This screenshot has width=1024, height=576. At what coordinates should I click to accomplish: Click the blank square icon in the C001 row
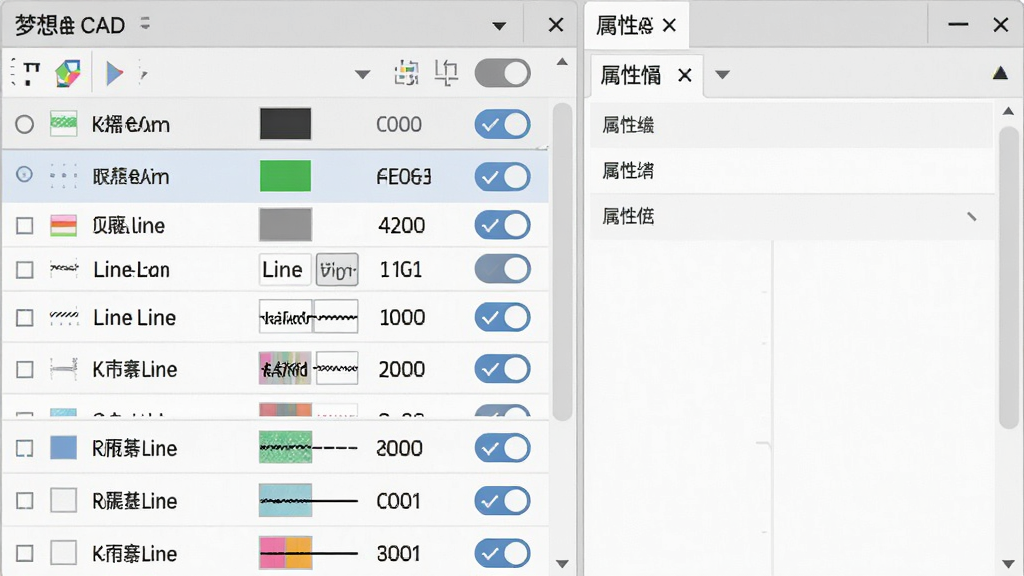[x=63, y=500]
